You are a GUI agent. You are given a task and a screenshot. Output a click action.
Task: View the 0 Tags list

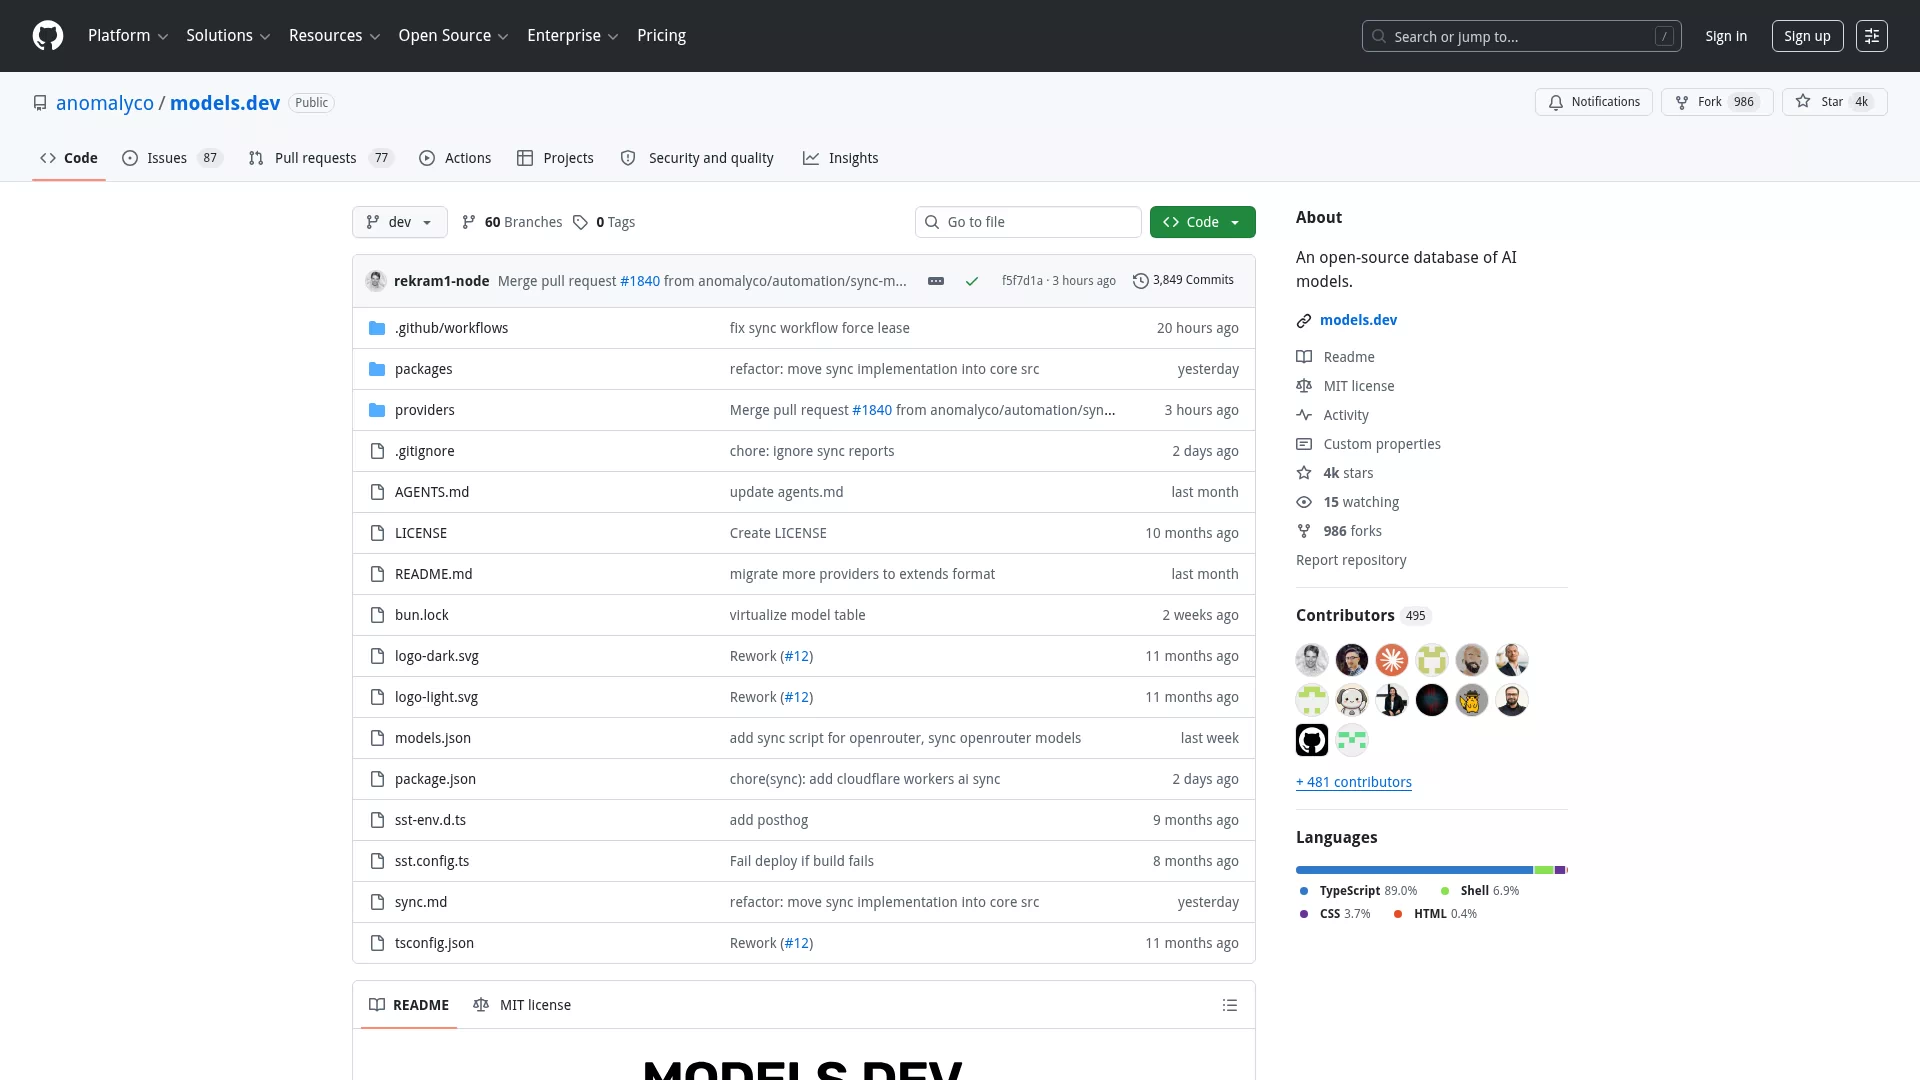(x=604, y=222)
